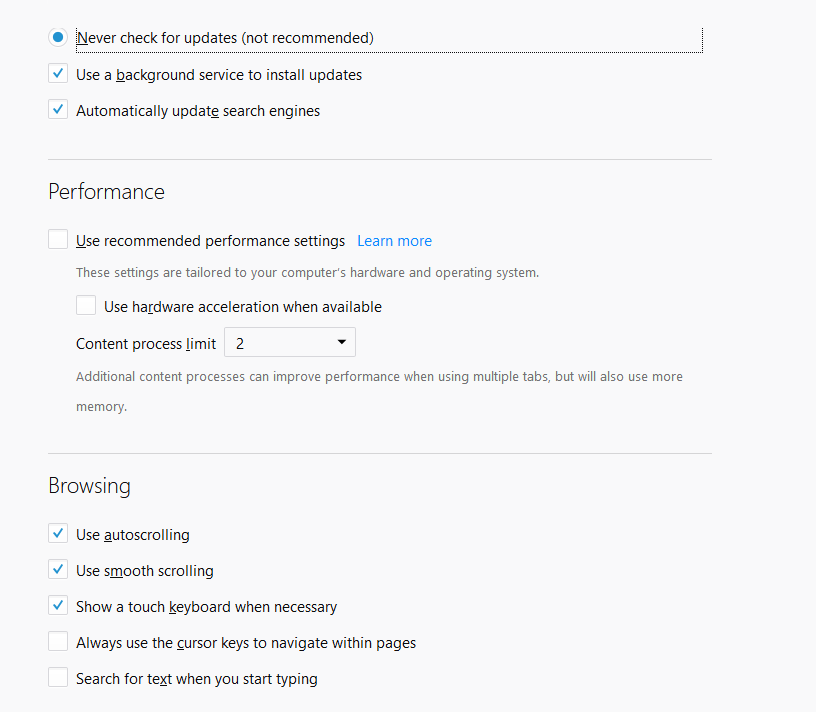Open the Learn more link
The width and height of the screenshot is (816, 712).
coord(394,241)
